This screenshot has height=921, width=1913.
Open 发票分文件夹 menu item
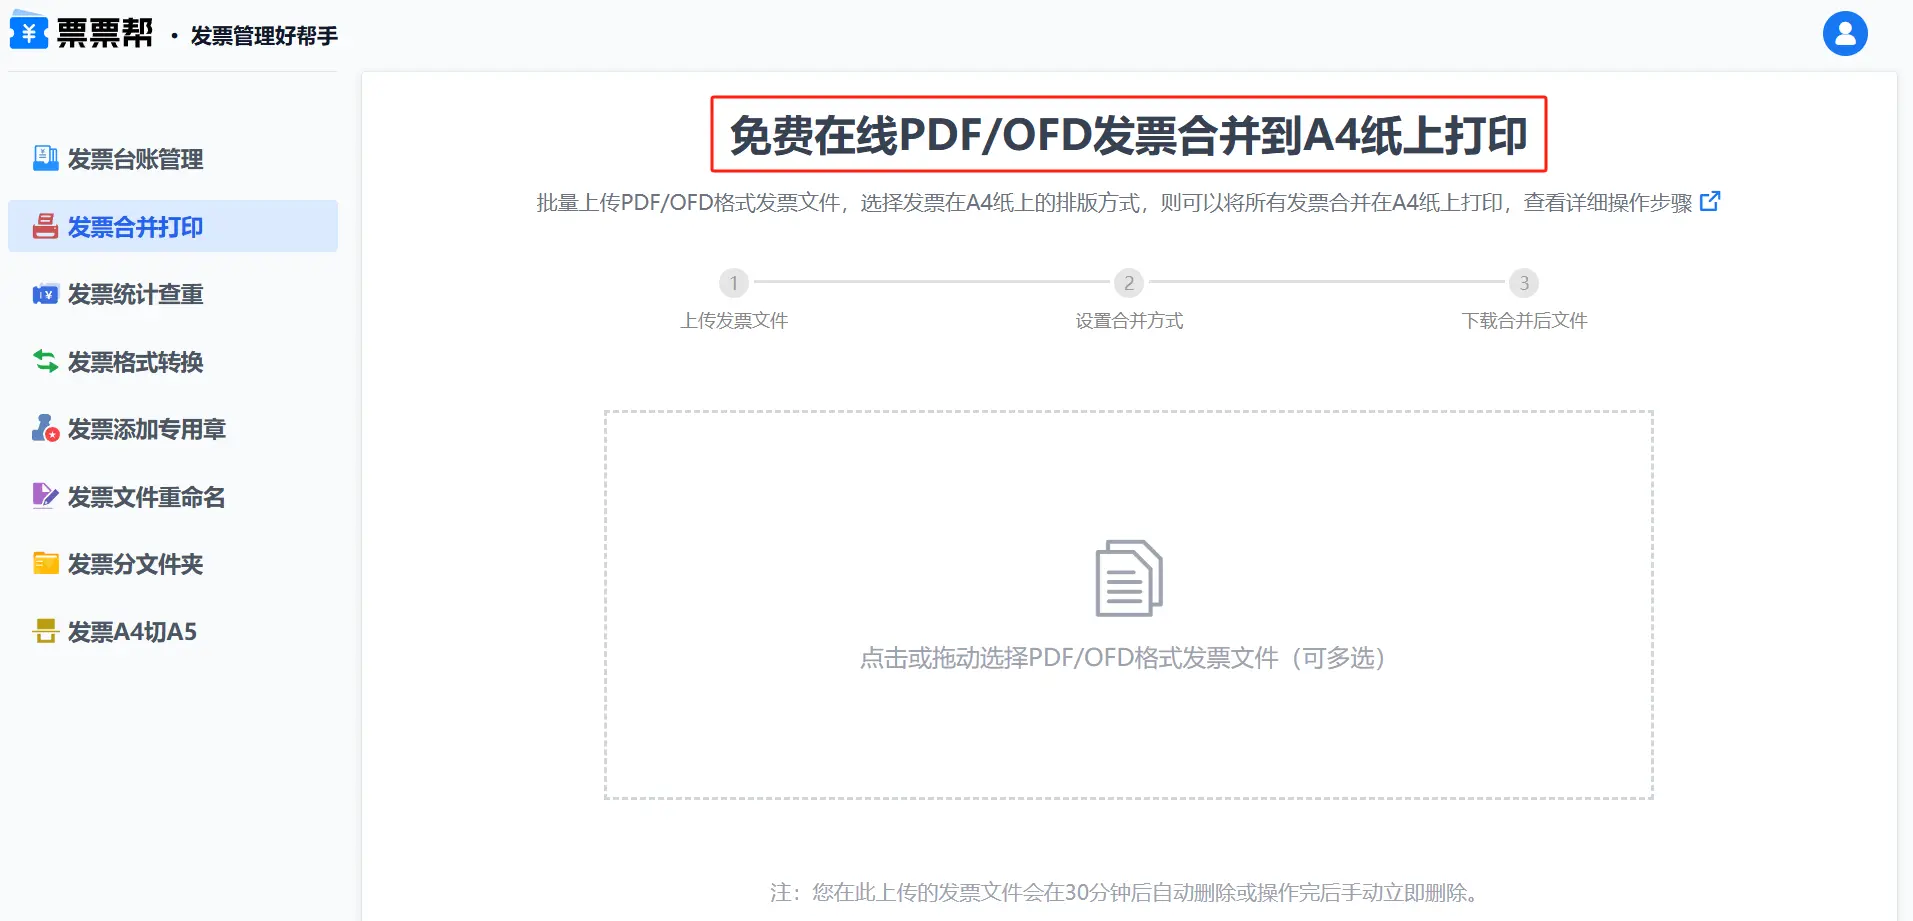coord(173,563)
